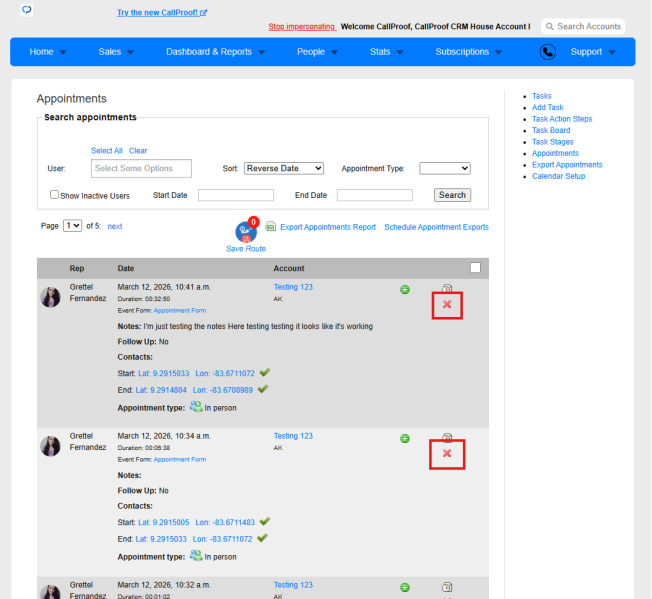
Task: Click the phone call icon in navbar
Action: (548, 52)
